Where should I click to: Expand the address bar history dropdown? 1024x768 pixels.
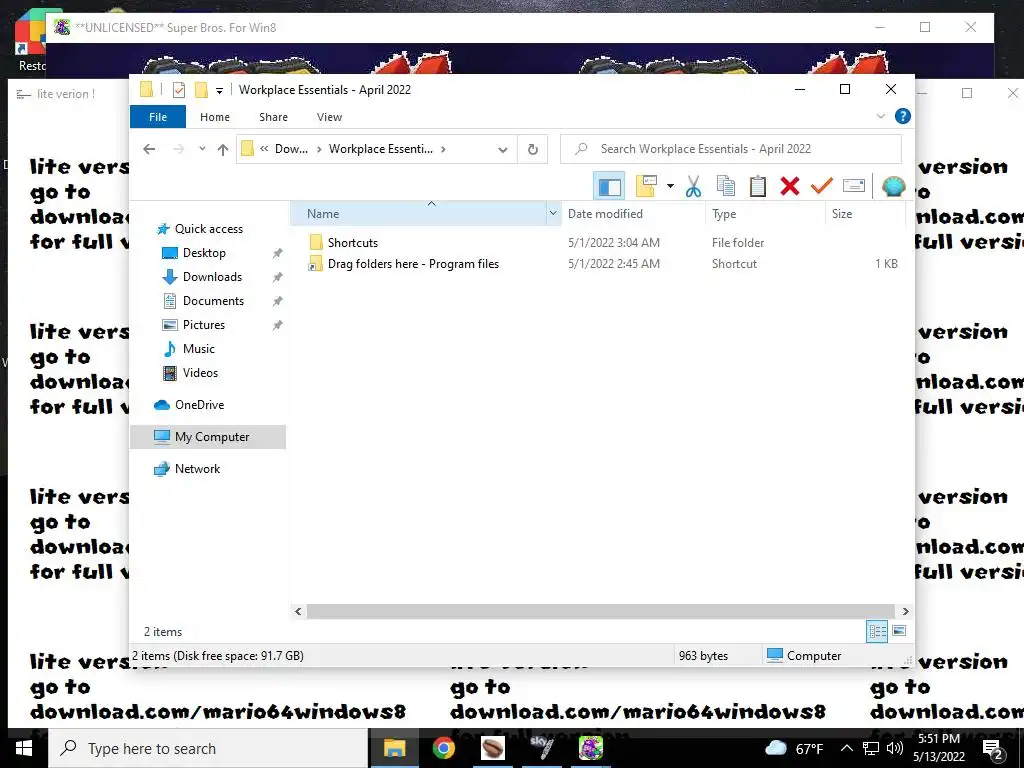pyautogui.click(x=502, y=150)
